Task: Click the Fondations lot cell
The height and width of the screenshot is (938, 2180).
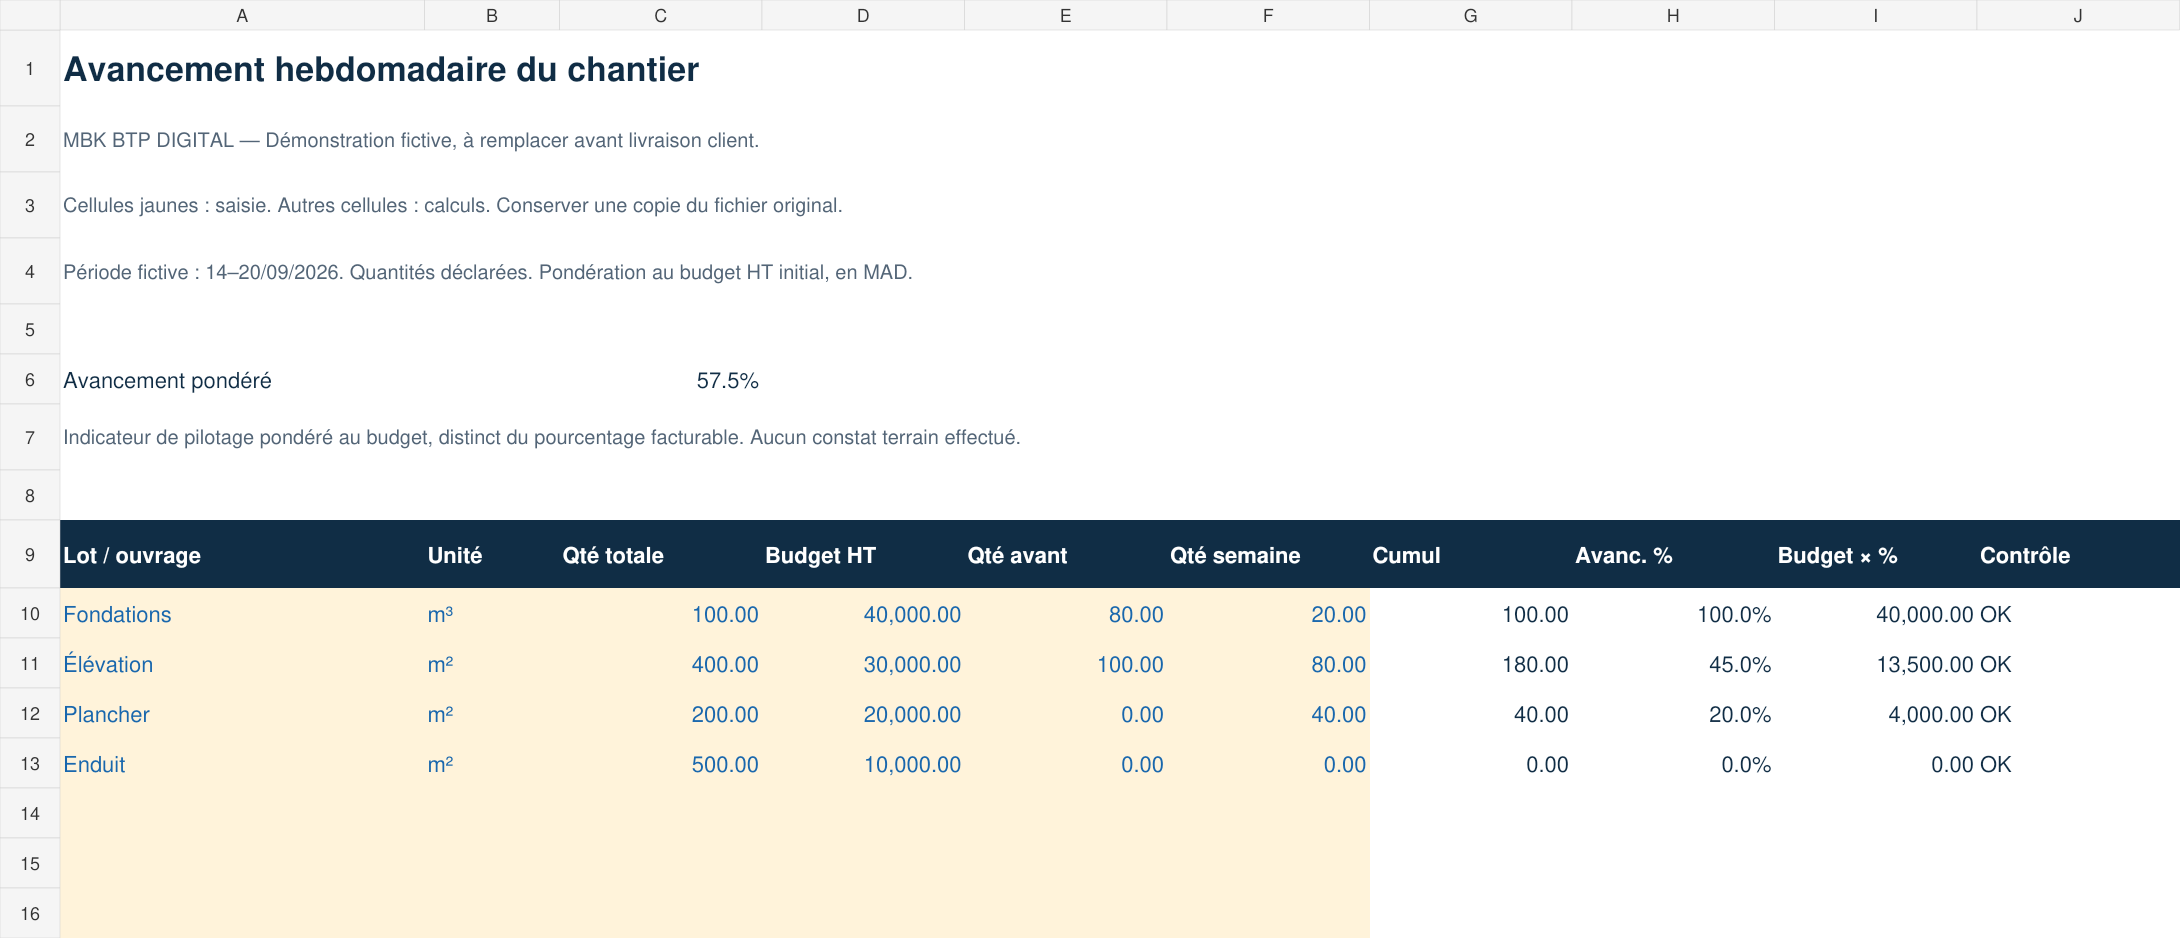Action: coord(242,614)
